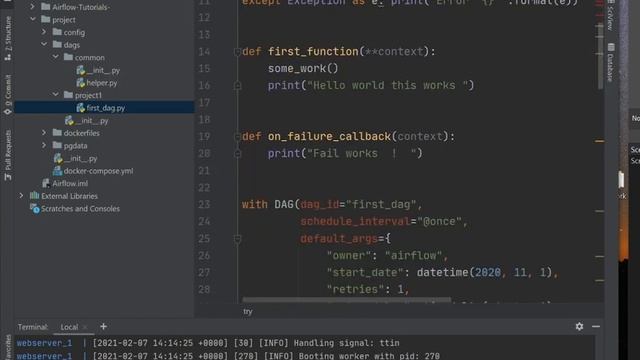Close the Local terminal tab
Viewport: 640px width, 360px height.
tap(85, 327)
